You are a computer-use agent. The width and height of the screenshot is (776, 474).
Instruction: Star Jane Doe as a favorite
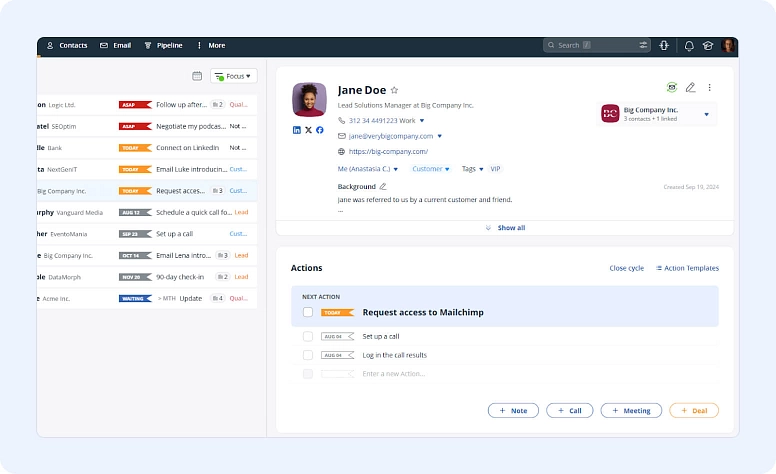pos(394,90)
